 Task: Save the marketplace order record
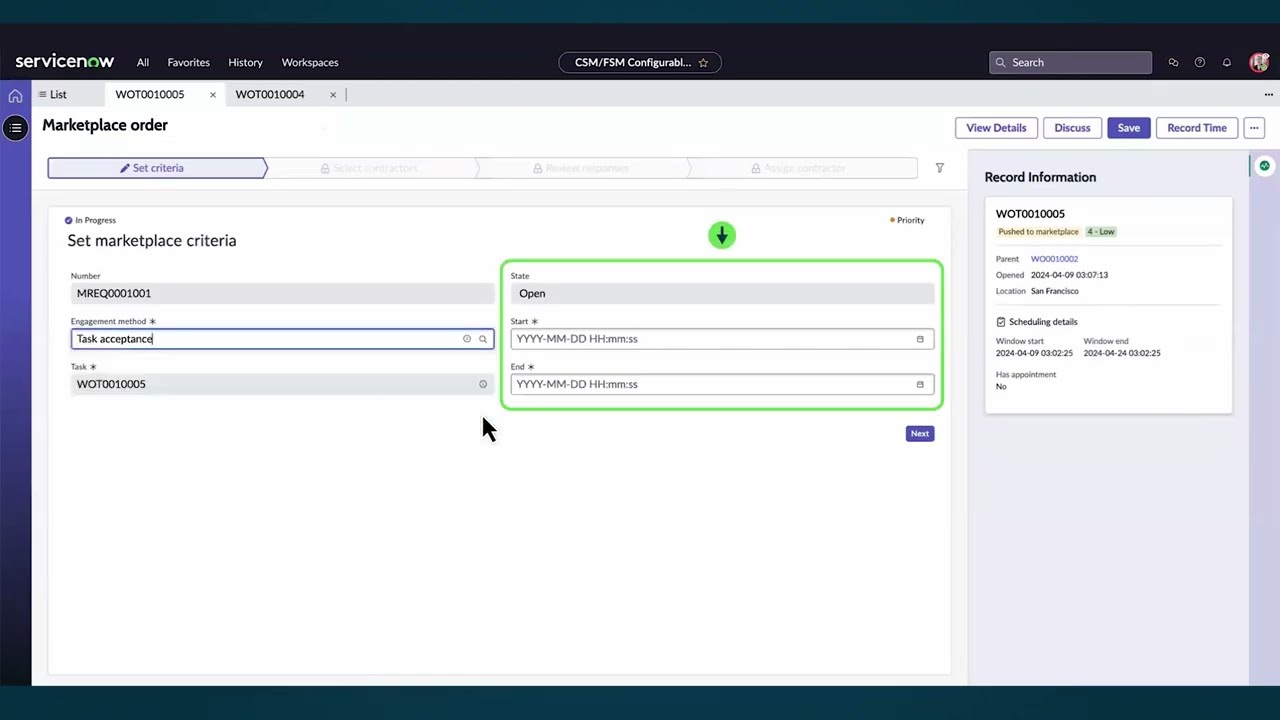click(1128, 127)
